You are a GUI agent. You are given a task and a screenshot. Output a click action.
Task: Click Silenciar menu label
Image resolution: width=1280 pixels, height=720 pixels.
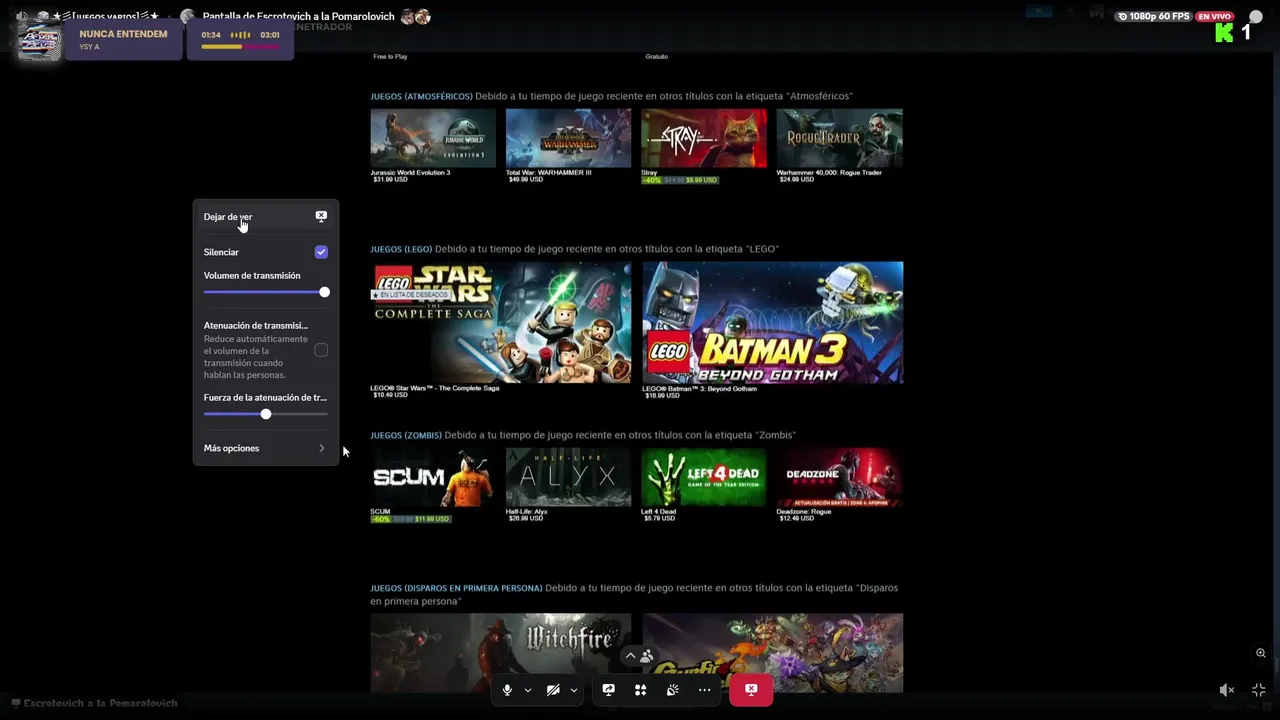tap(221, 253)
